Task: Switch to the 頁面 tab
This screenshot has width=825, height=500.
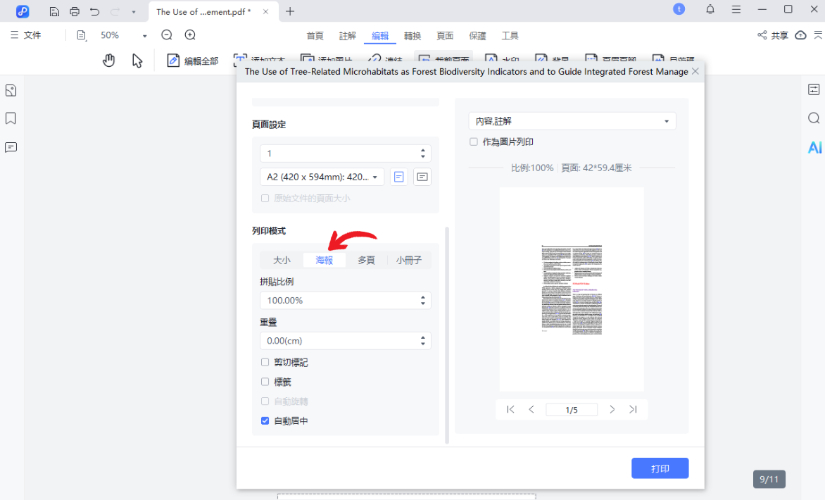Action: tap(445, 36)
